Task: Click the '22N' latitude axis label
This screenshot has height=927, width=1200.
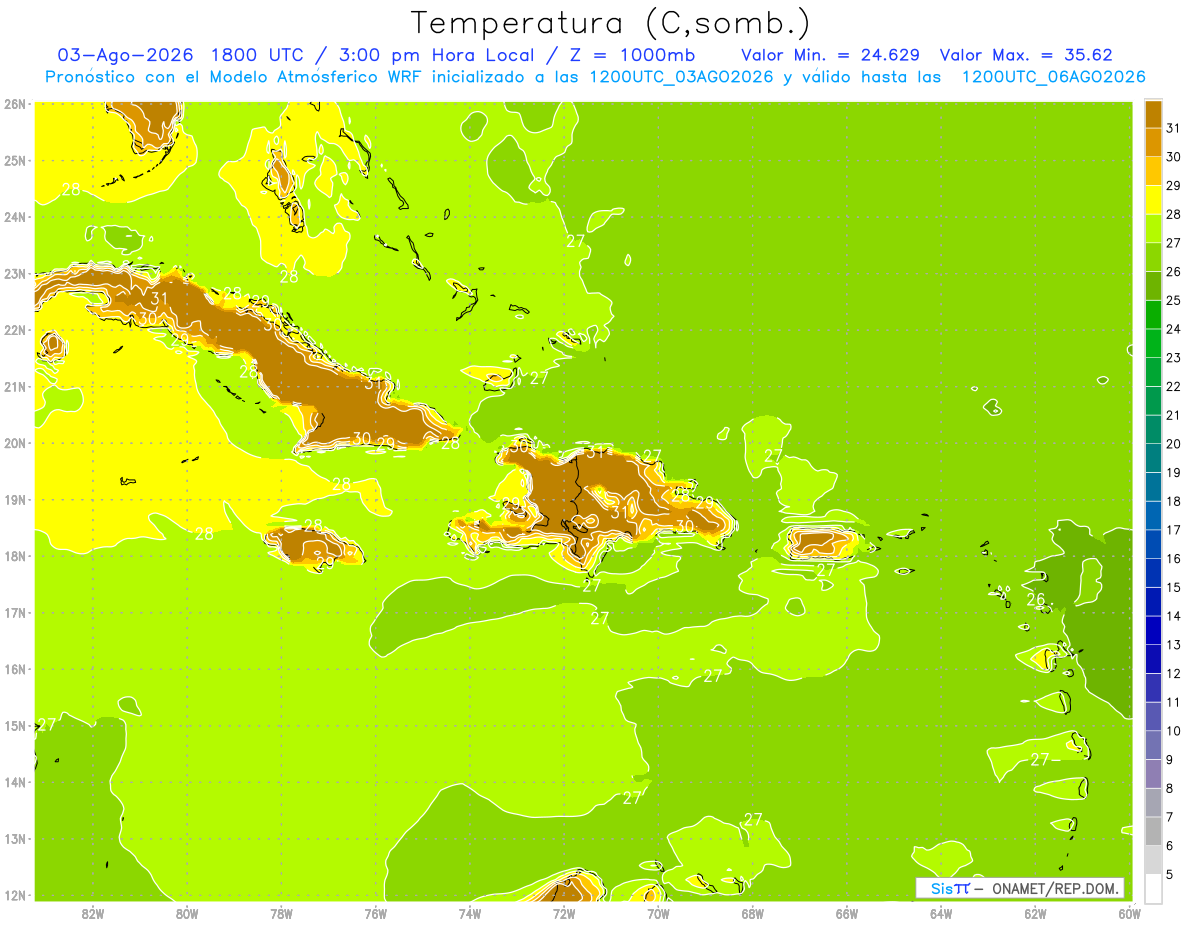Action: pyautogui.click(x=15, y=330)
